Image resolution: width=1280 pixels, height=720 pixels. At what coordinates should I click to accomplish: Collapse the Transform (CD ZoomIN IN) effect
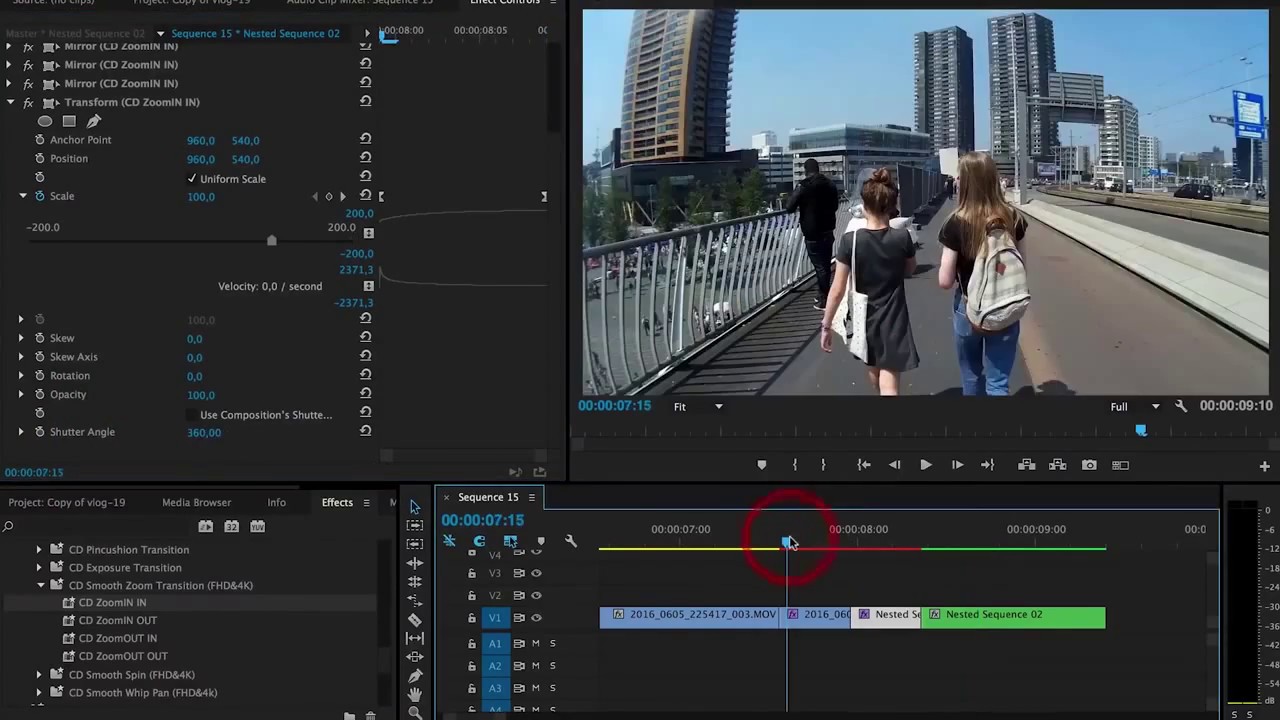(10, 102)
